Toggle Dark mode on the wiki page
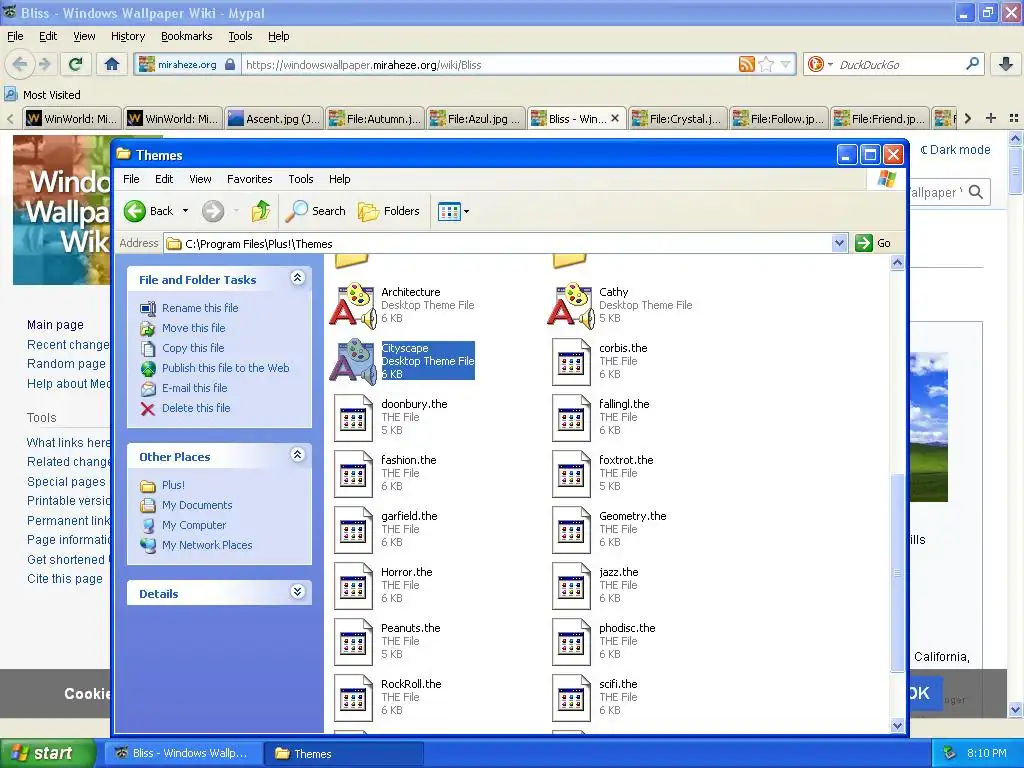 955,150
